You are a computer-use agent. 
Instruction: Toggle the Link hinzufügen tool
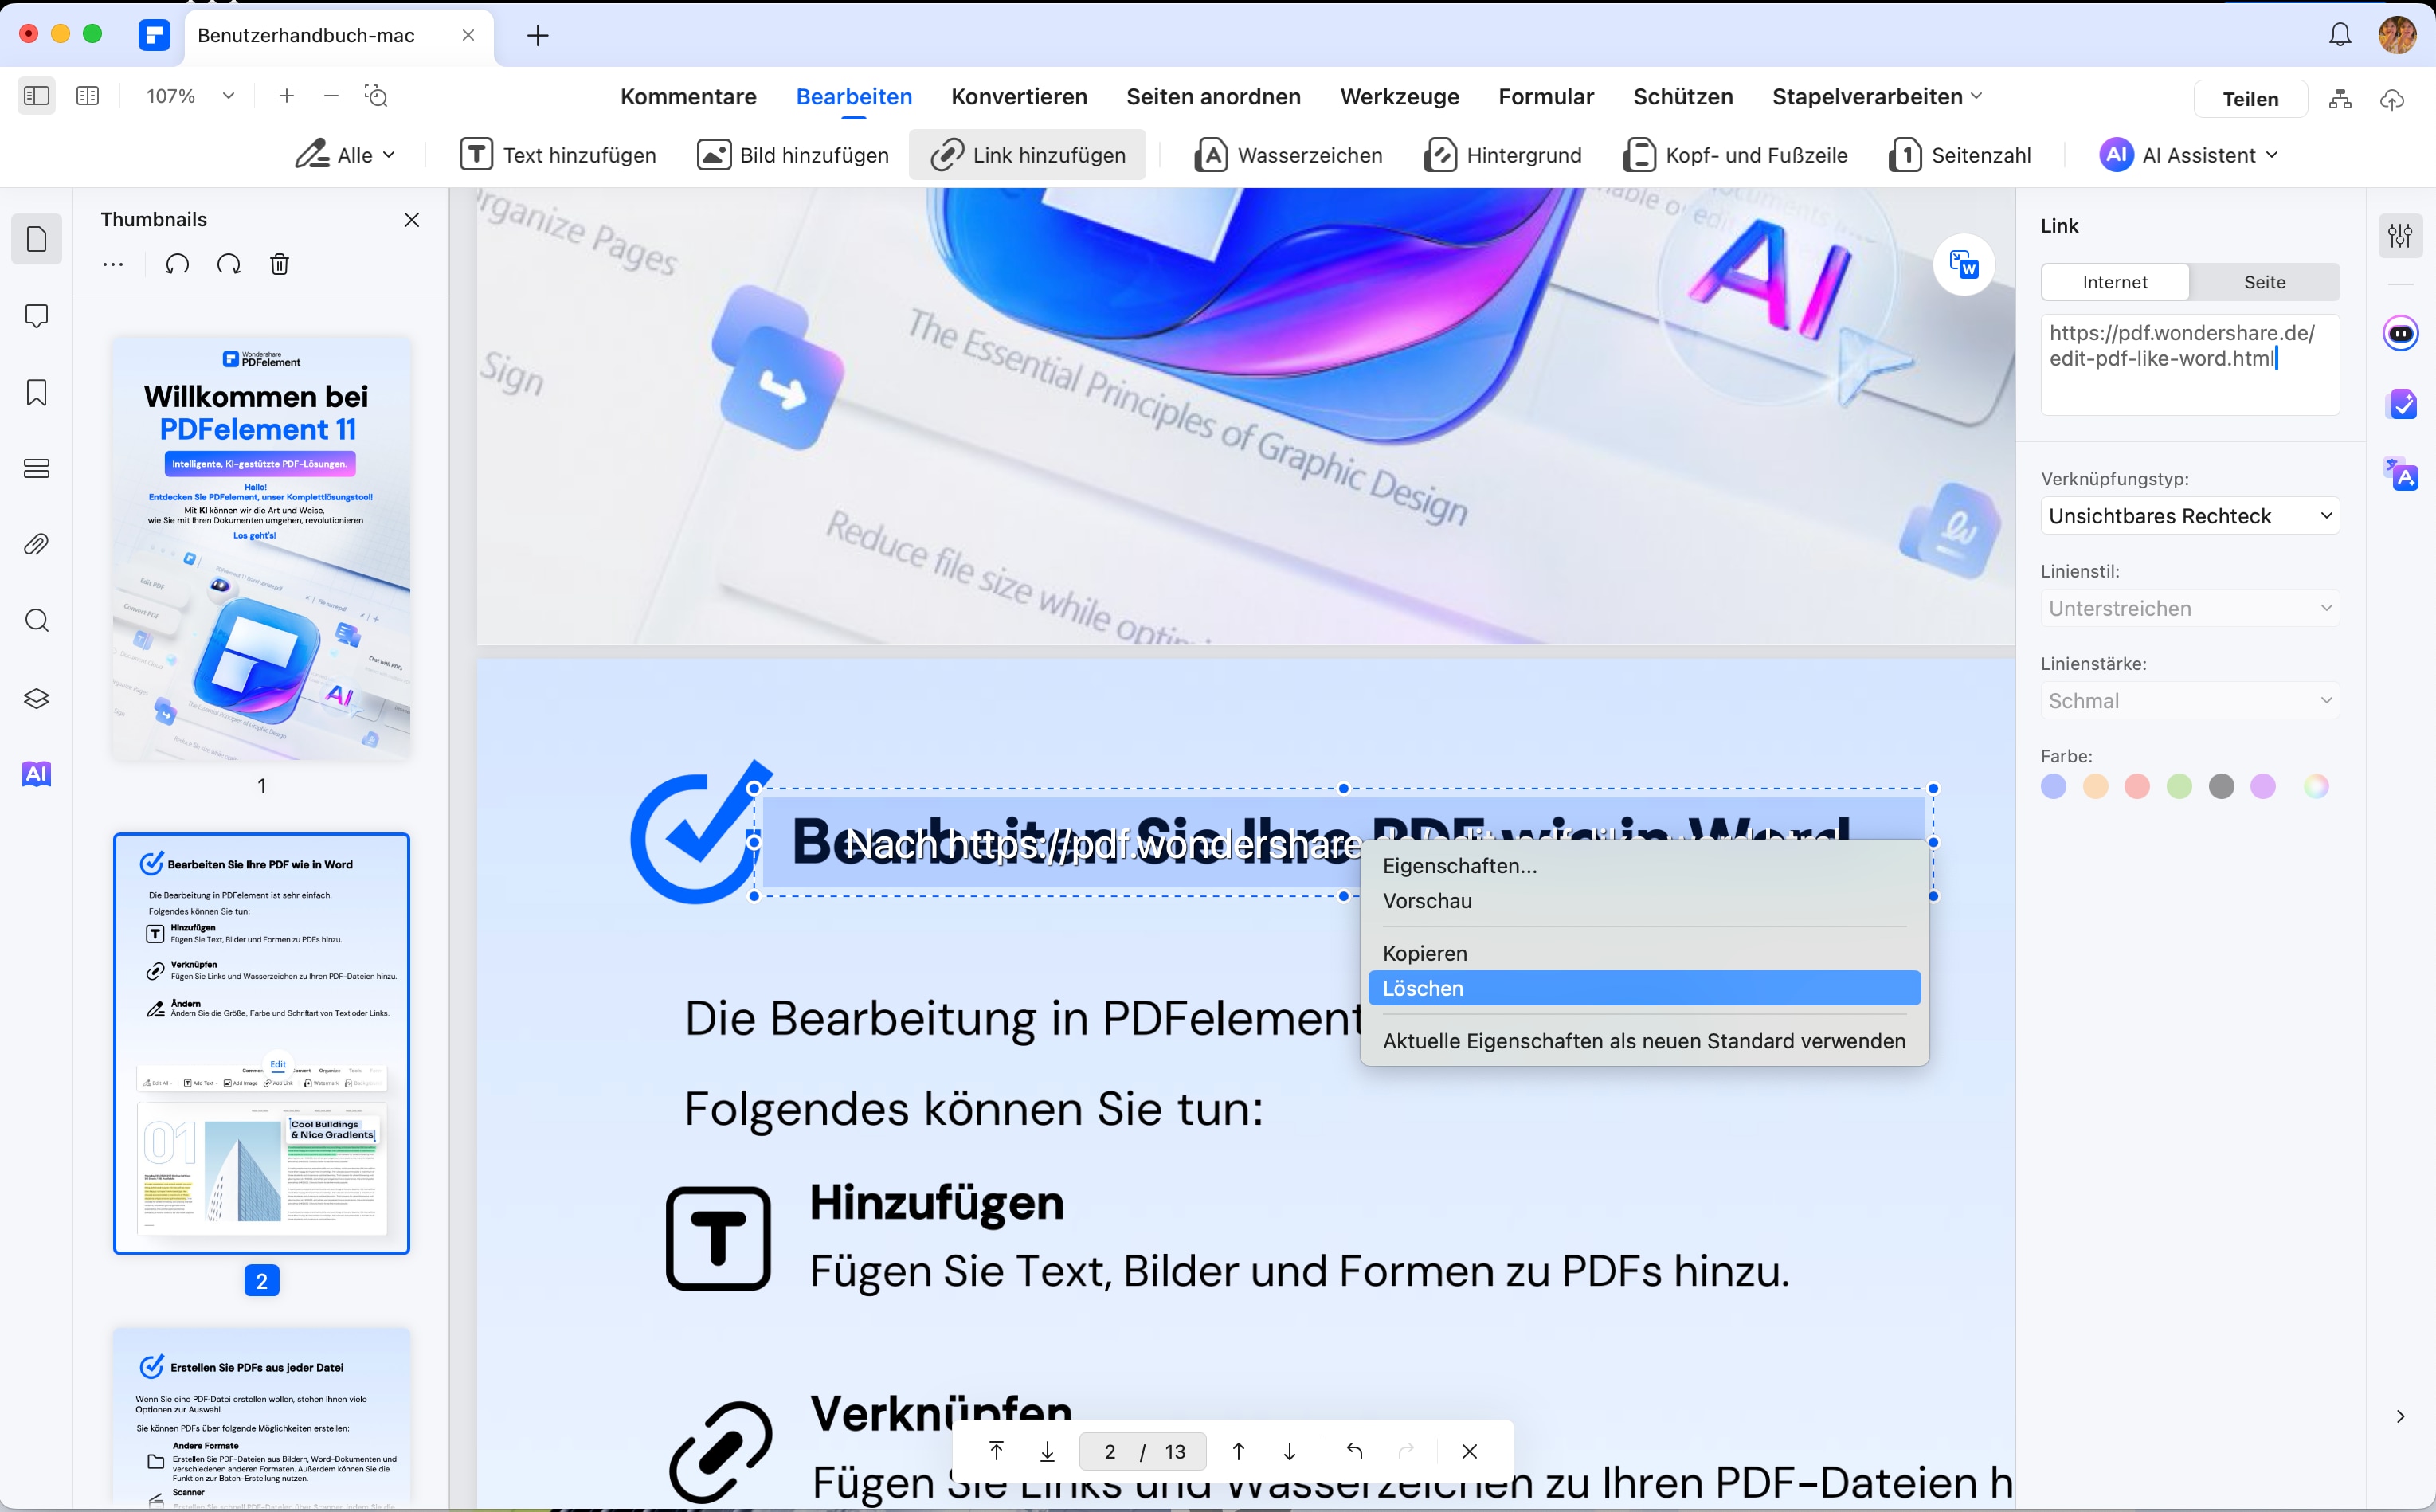point(1027,155)
